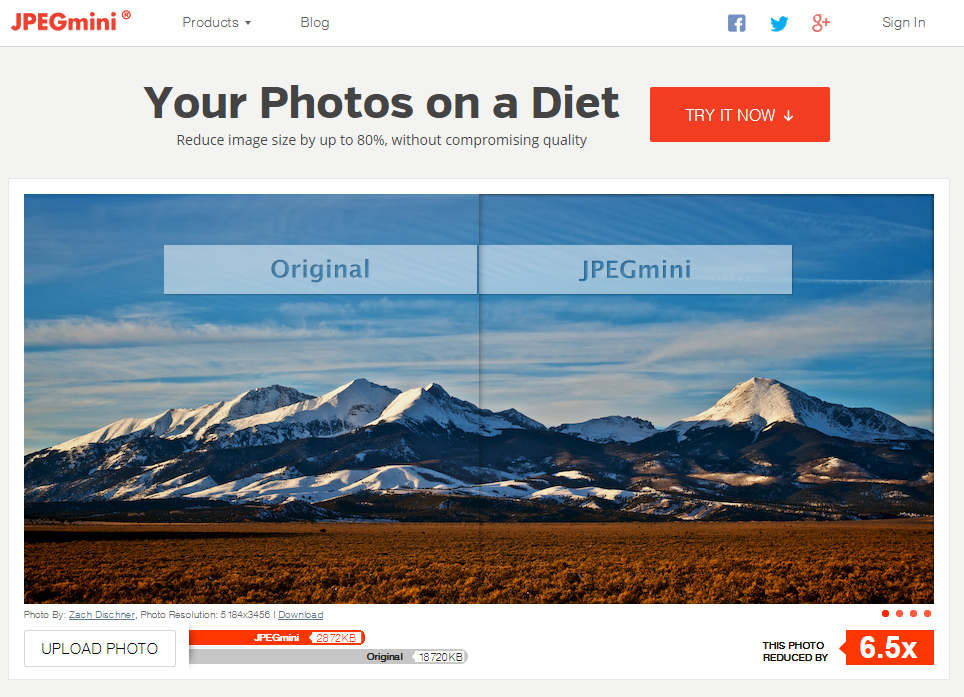This screenshot has width=964, height=697.
Task: Click the Original label overlay
Action: [x=320, y=269]
